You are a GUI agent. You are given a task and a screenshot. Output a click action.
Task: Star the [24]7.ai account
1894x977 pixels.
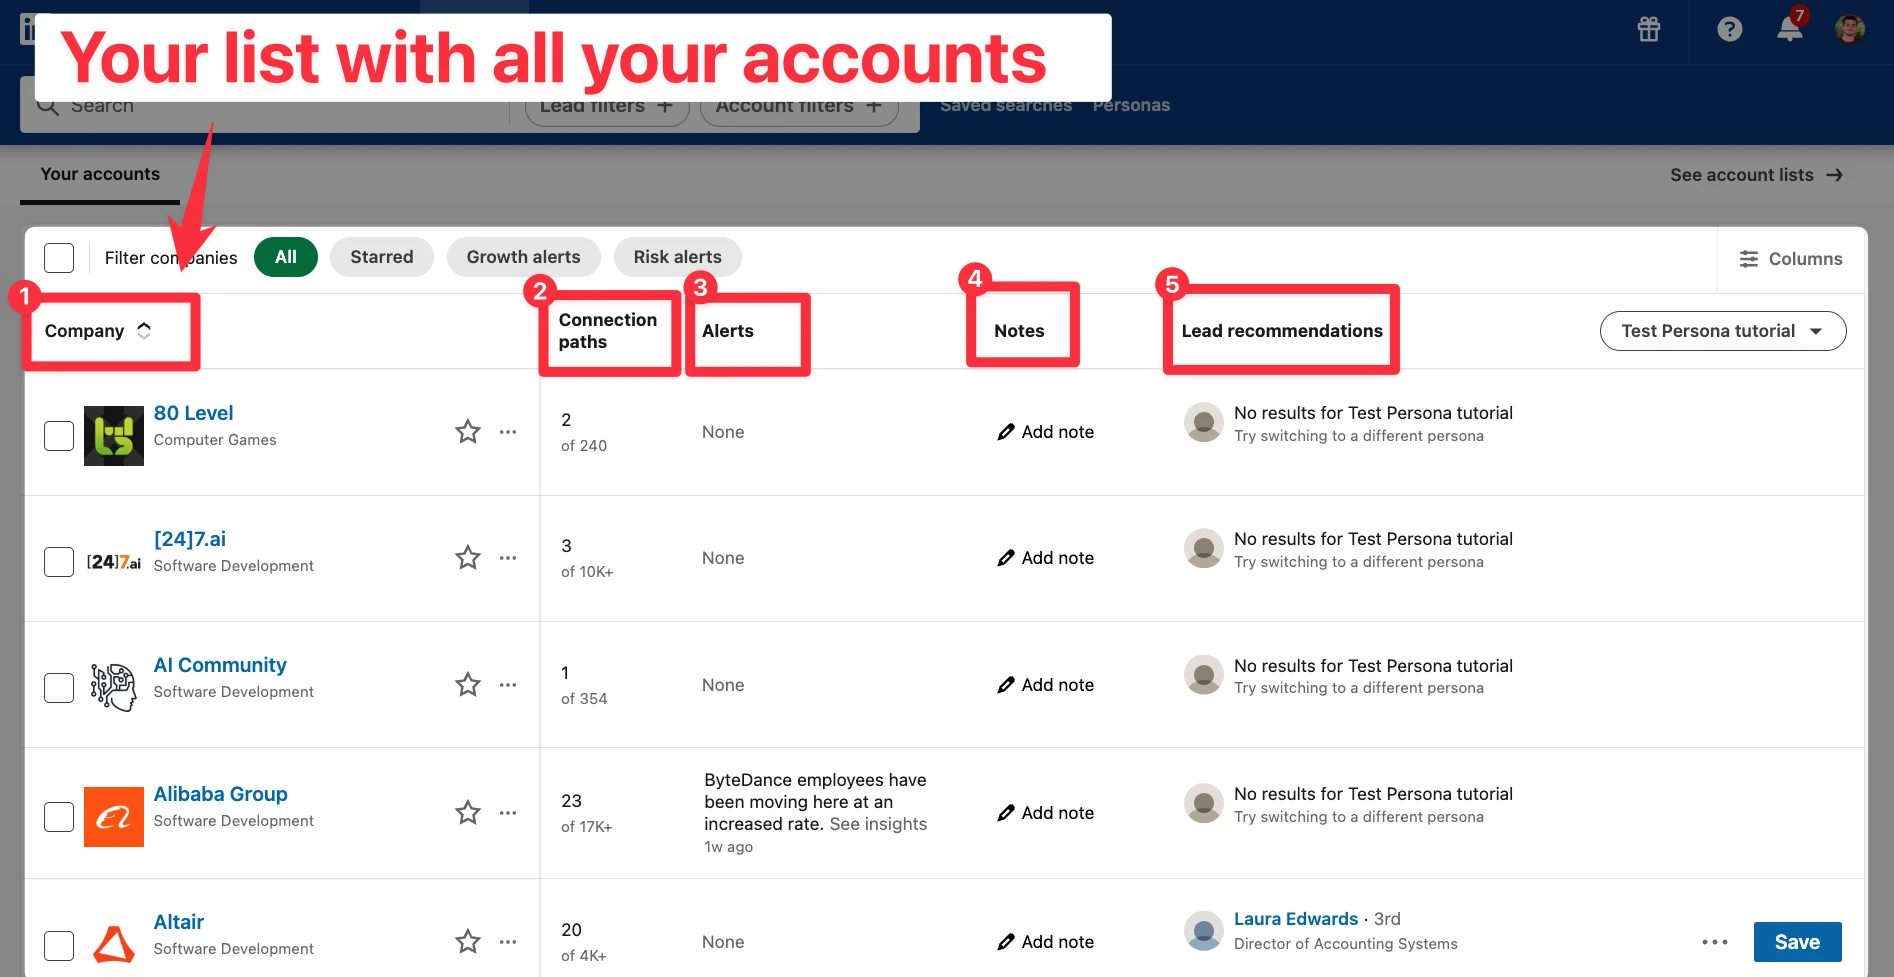coord(468,558)
